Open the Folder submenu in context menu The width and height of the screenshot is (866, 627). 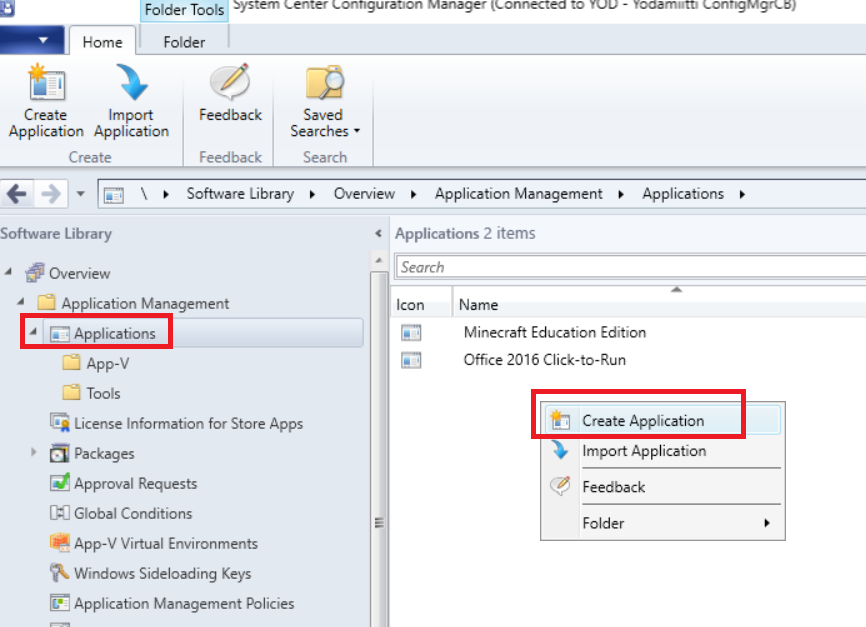(x=662, y=523)
